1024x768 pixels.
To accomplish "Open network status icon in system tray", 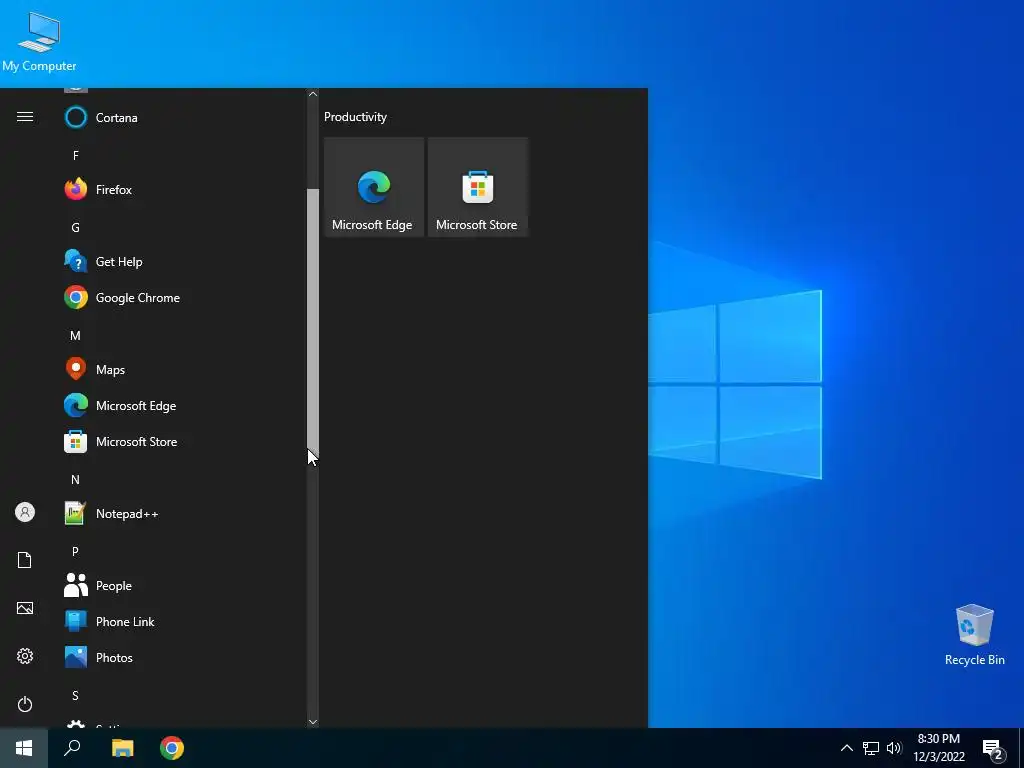I will tap(871, 748).
